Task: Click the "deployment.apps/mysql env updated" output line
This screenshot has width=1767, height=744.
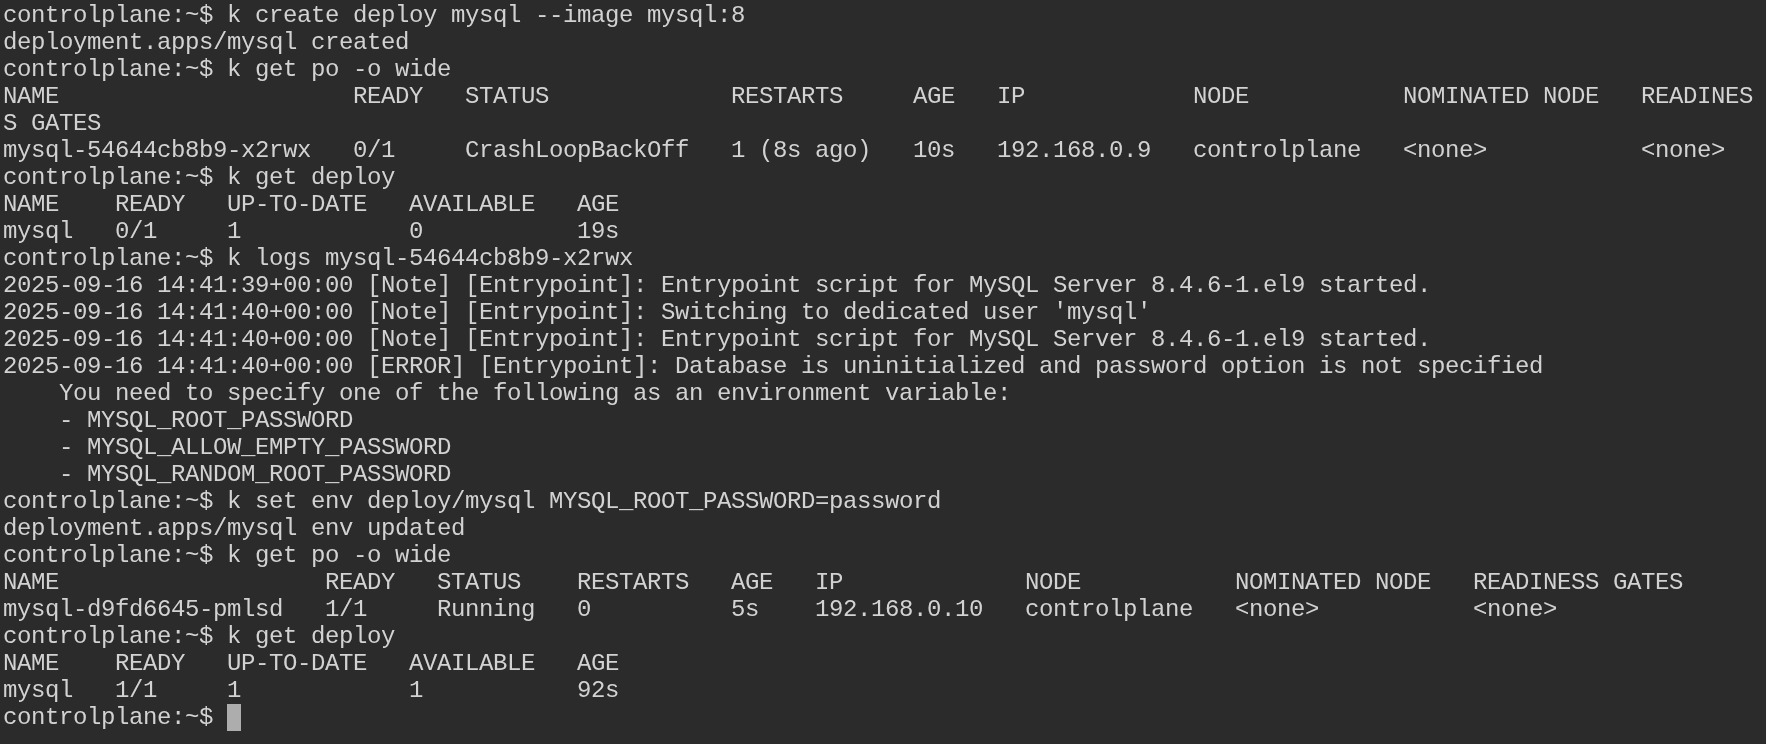Action: (233, 528)
